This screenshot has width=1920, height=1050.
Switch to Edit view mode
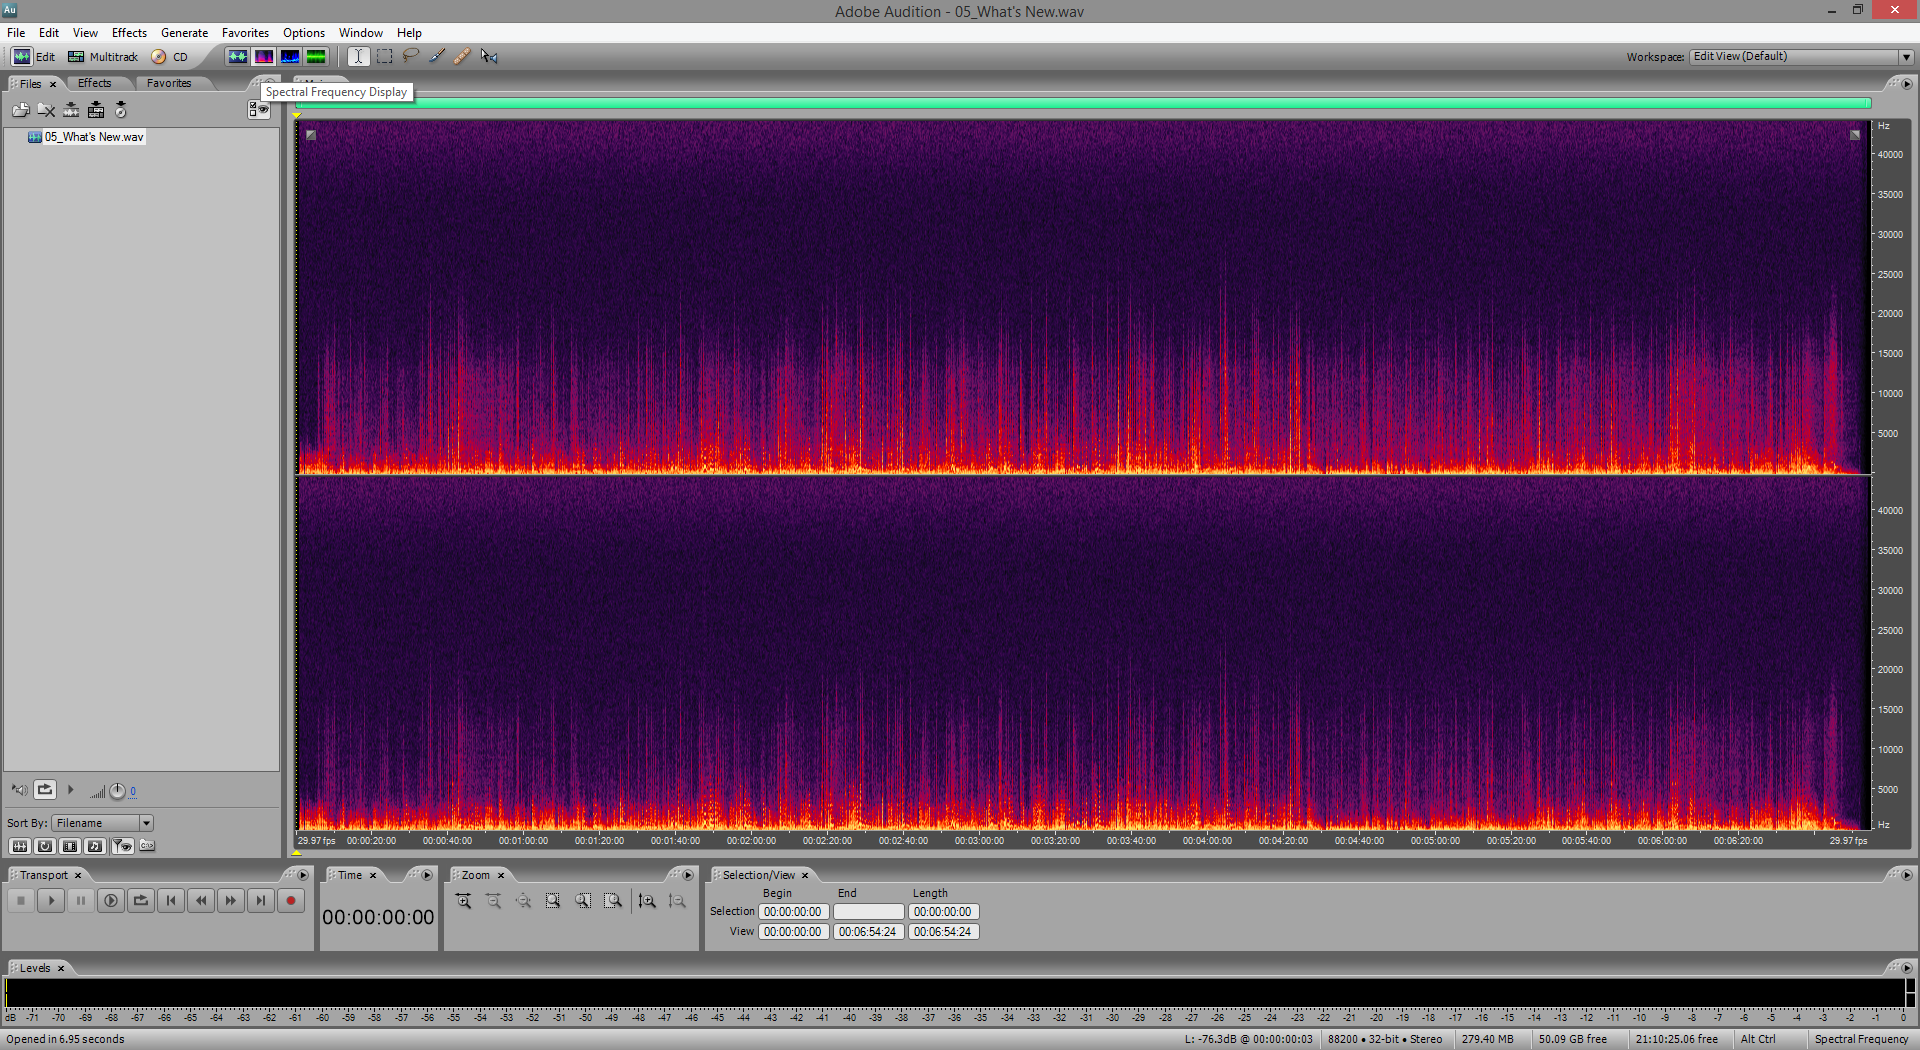pyautogui.click(x=34, y=57)
